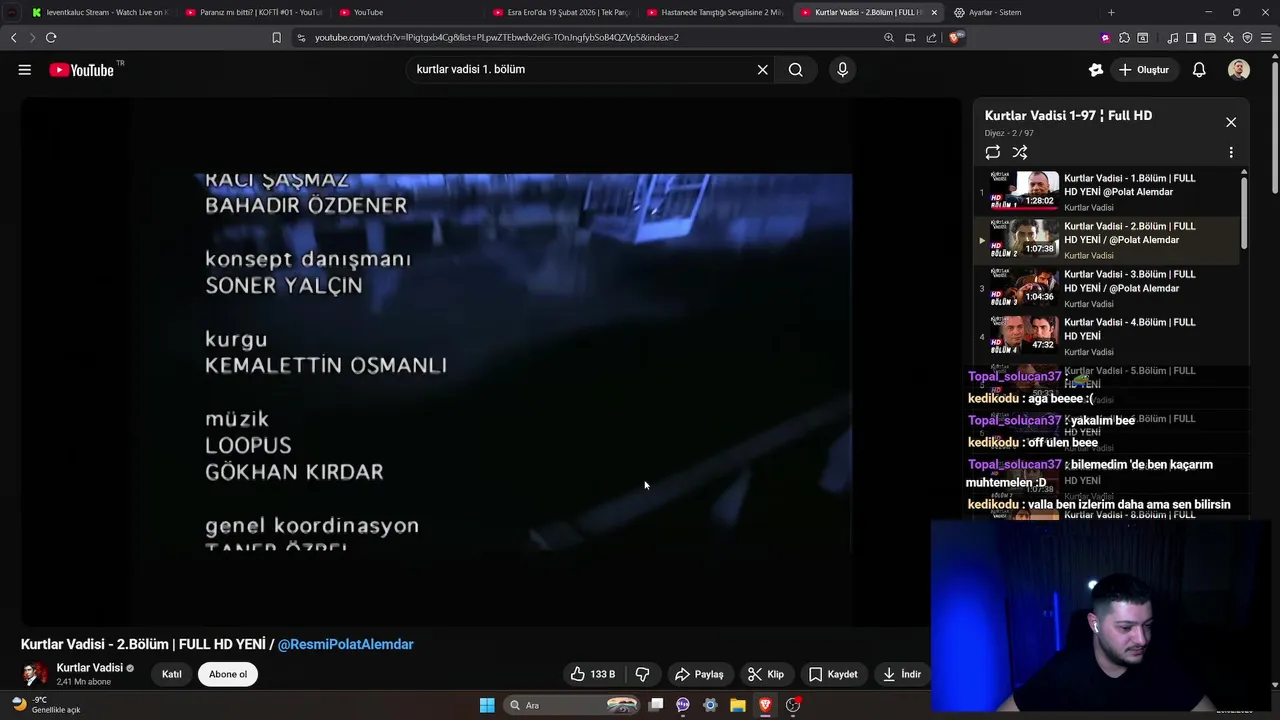Create a clip with Klip button

766,674
